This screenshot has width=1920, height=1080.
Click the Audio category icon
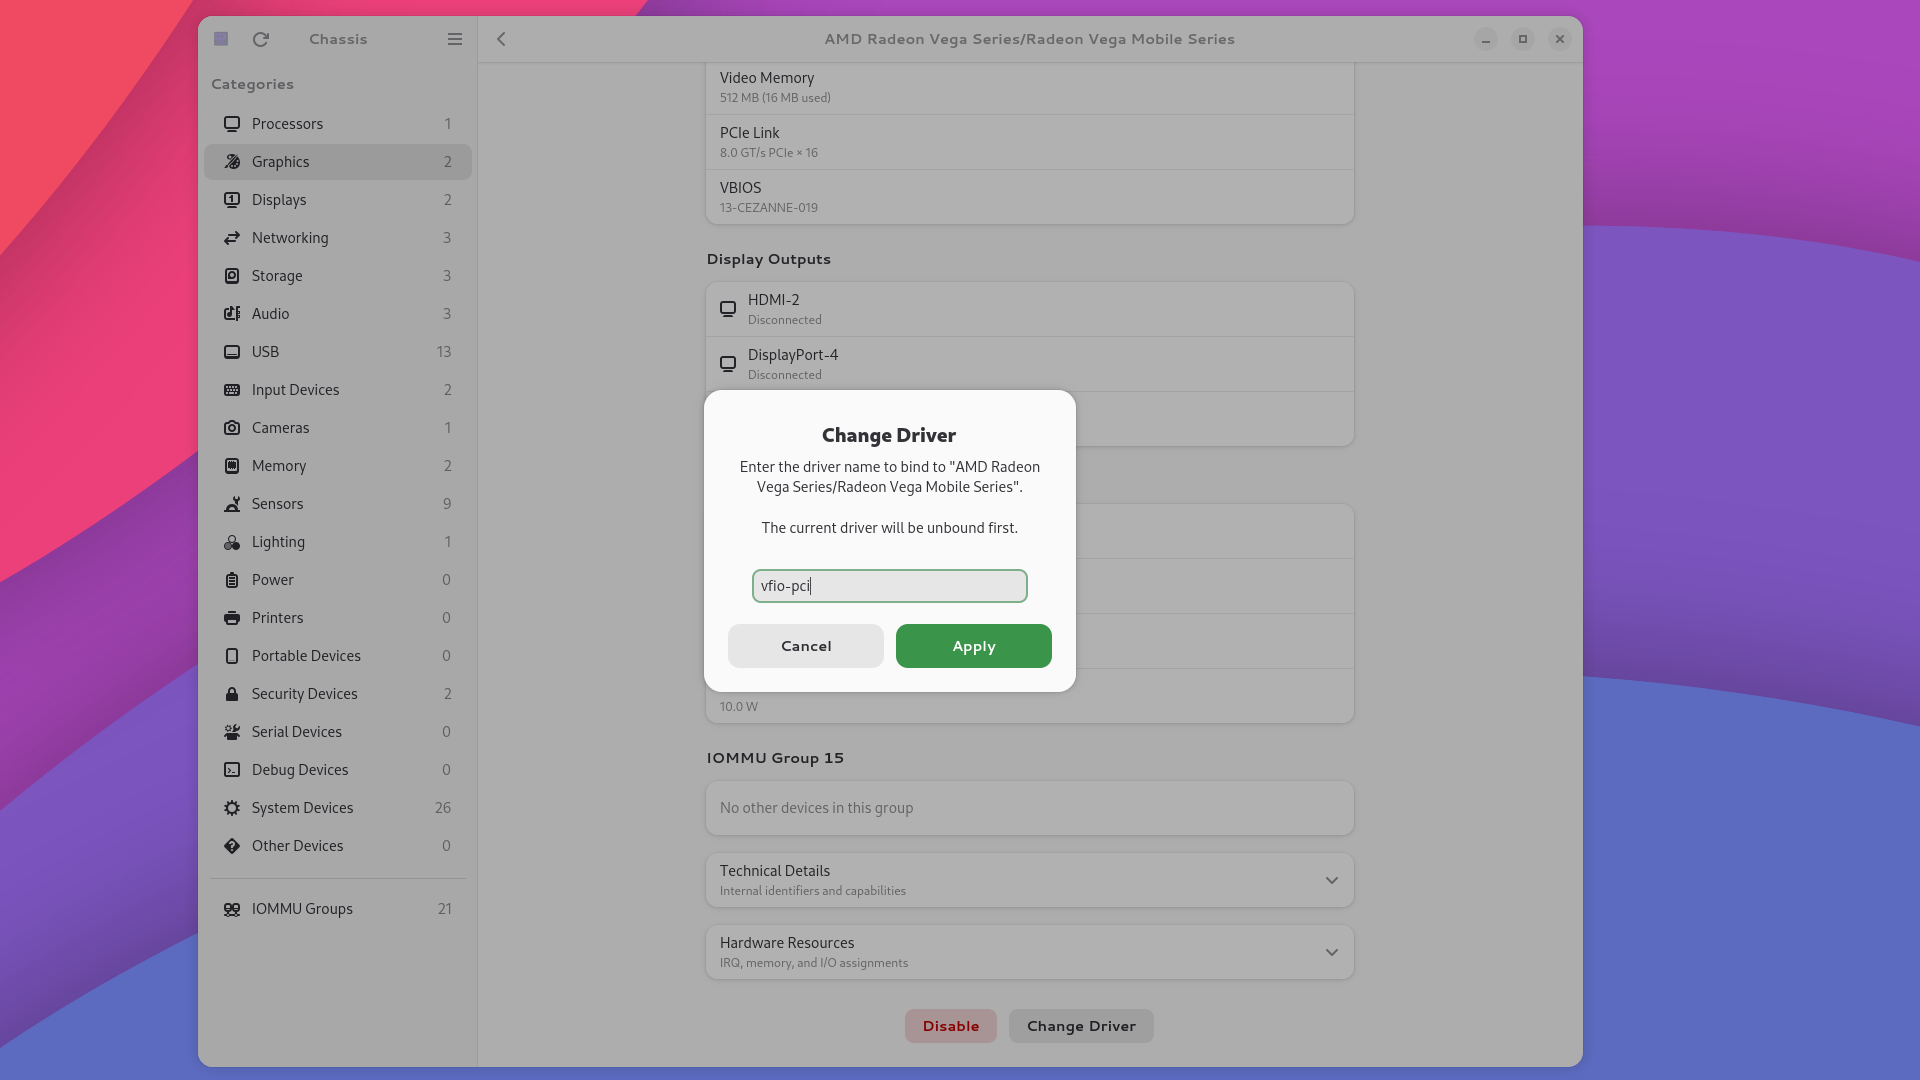(x=232, y=314)
